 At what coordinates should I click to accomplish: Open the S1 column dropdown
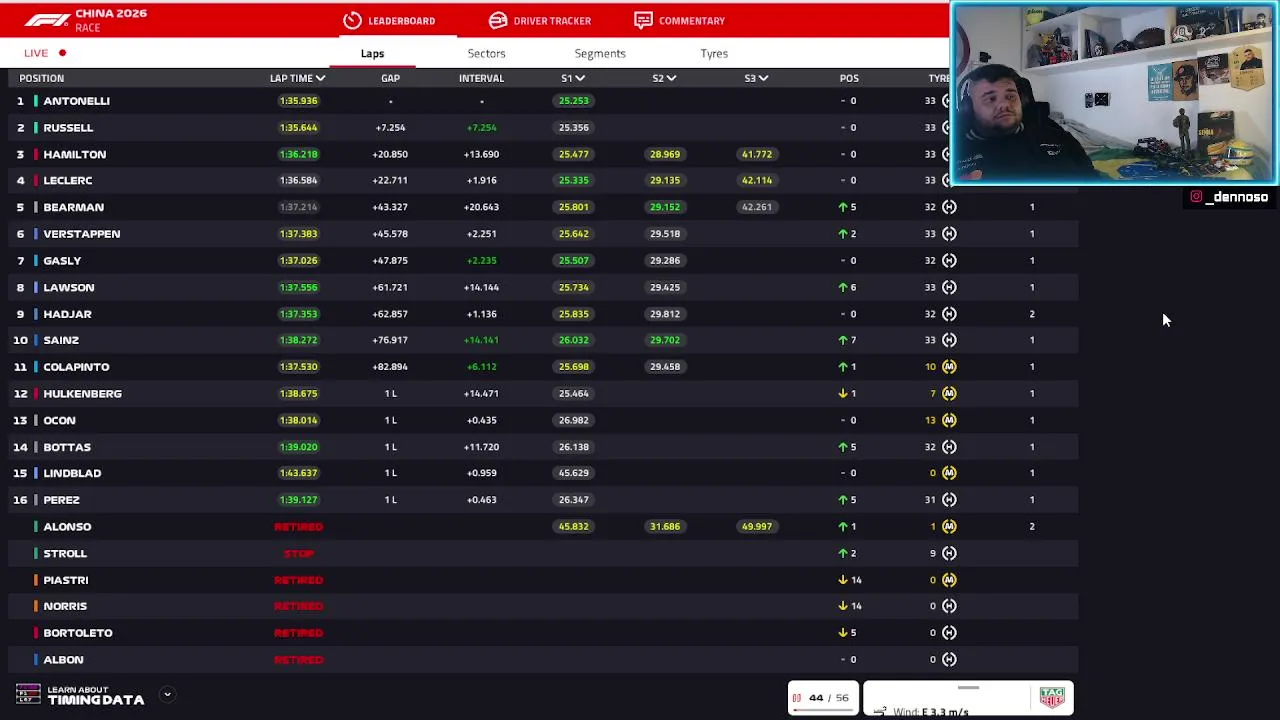pos(580,78)
